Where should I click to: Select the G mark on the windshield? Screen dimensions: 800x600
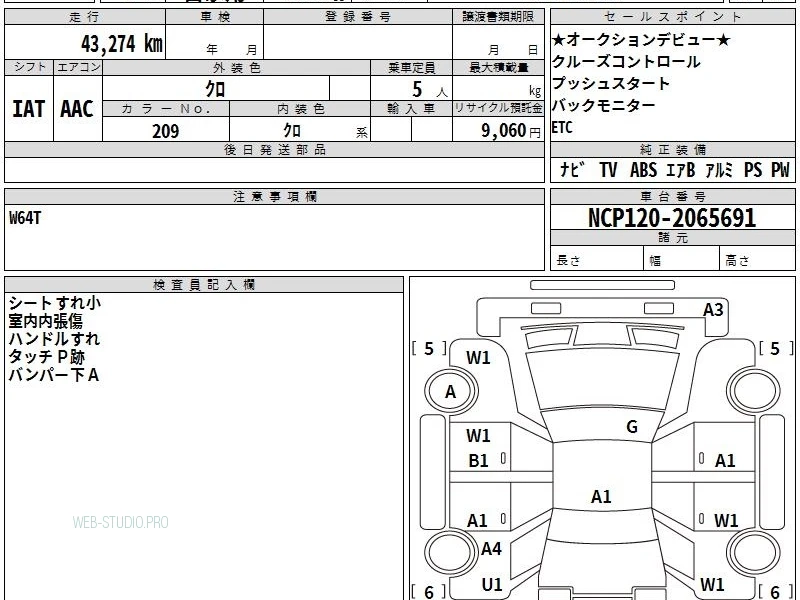pos(632,427)
